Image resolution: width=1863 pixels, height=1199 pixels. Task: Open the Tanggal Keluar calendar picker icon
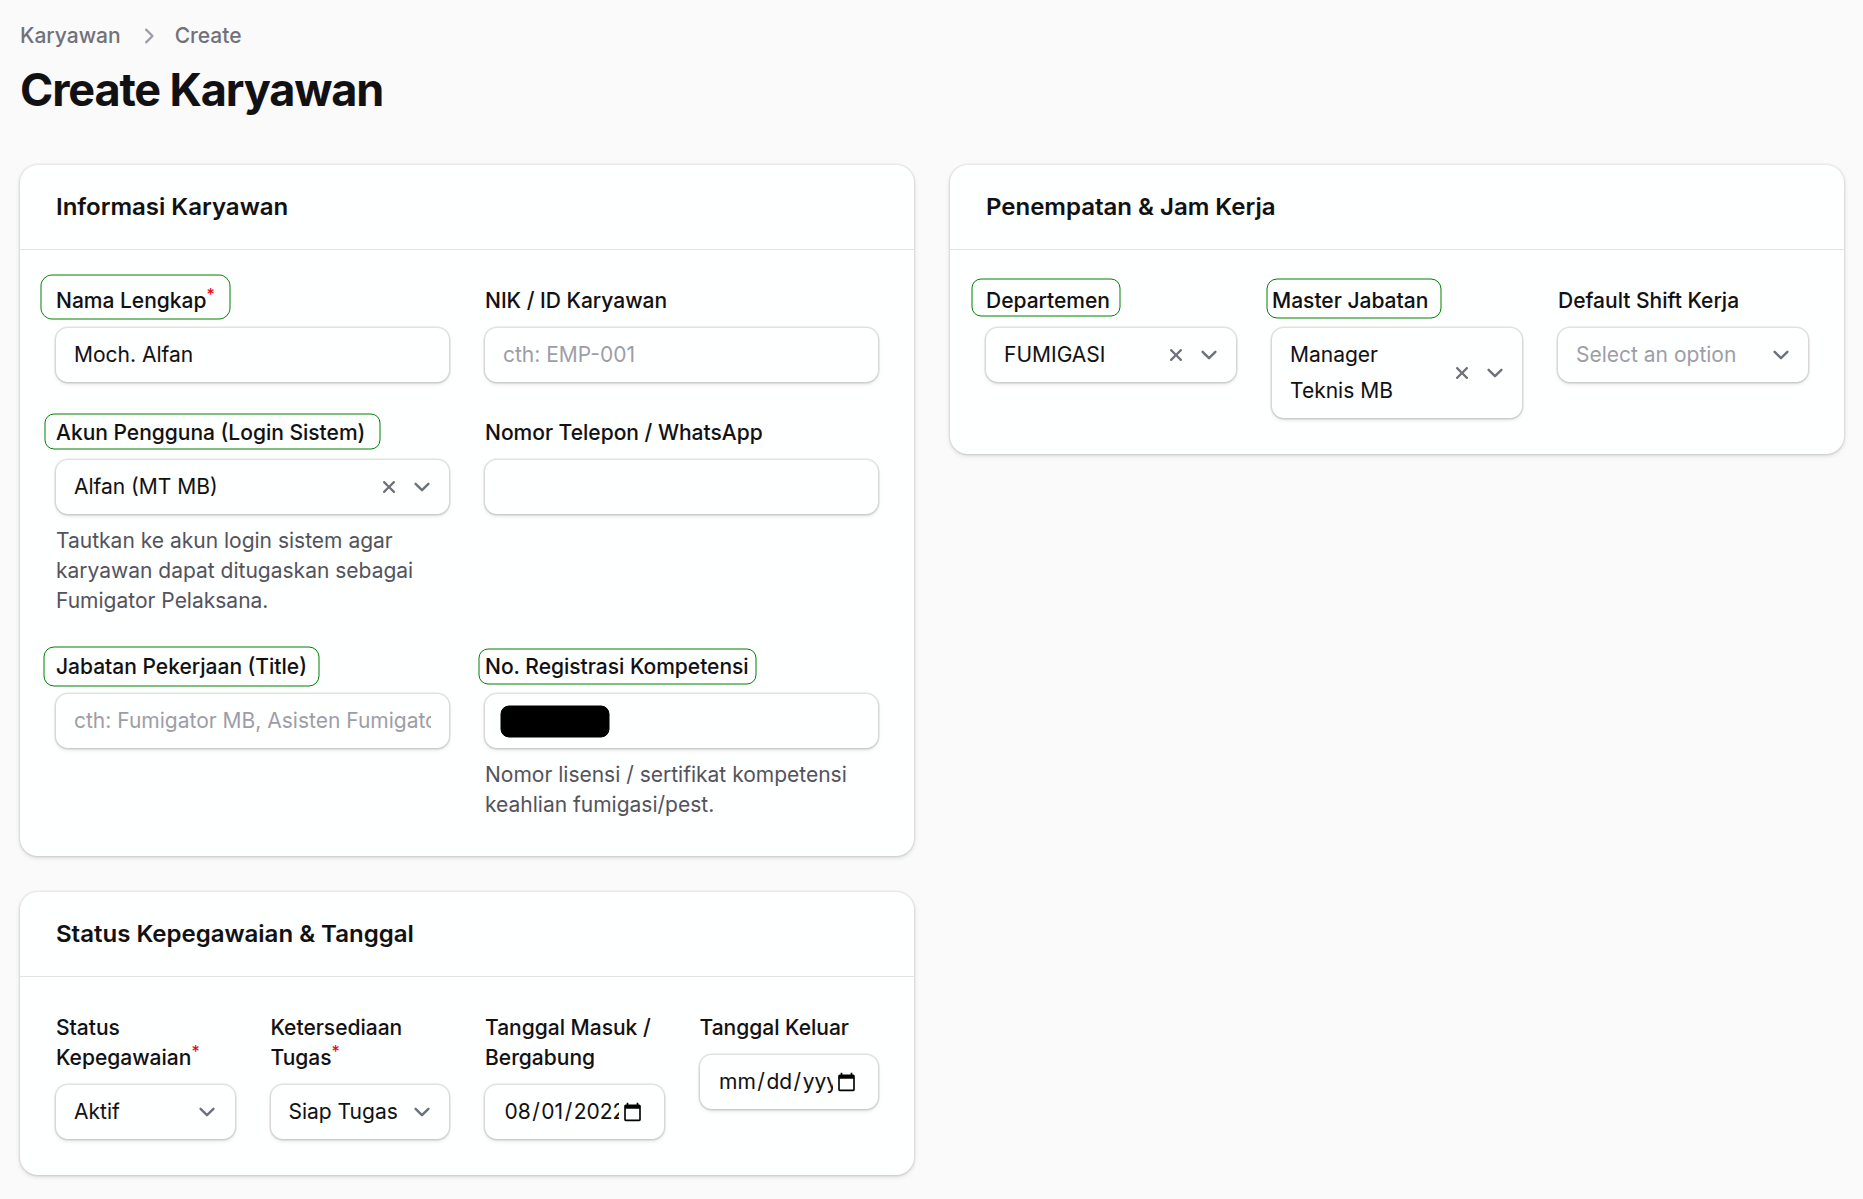(847, 1082)
